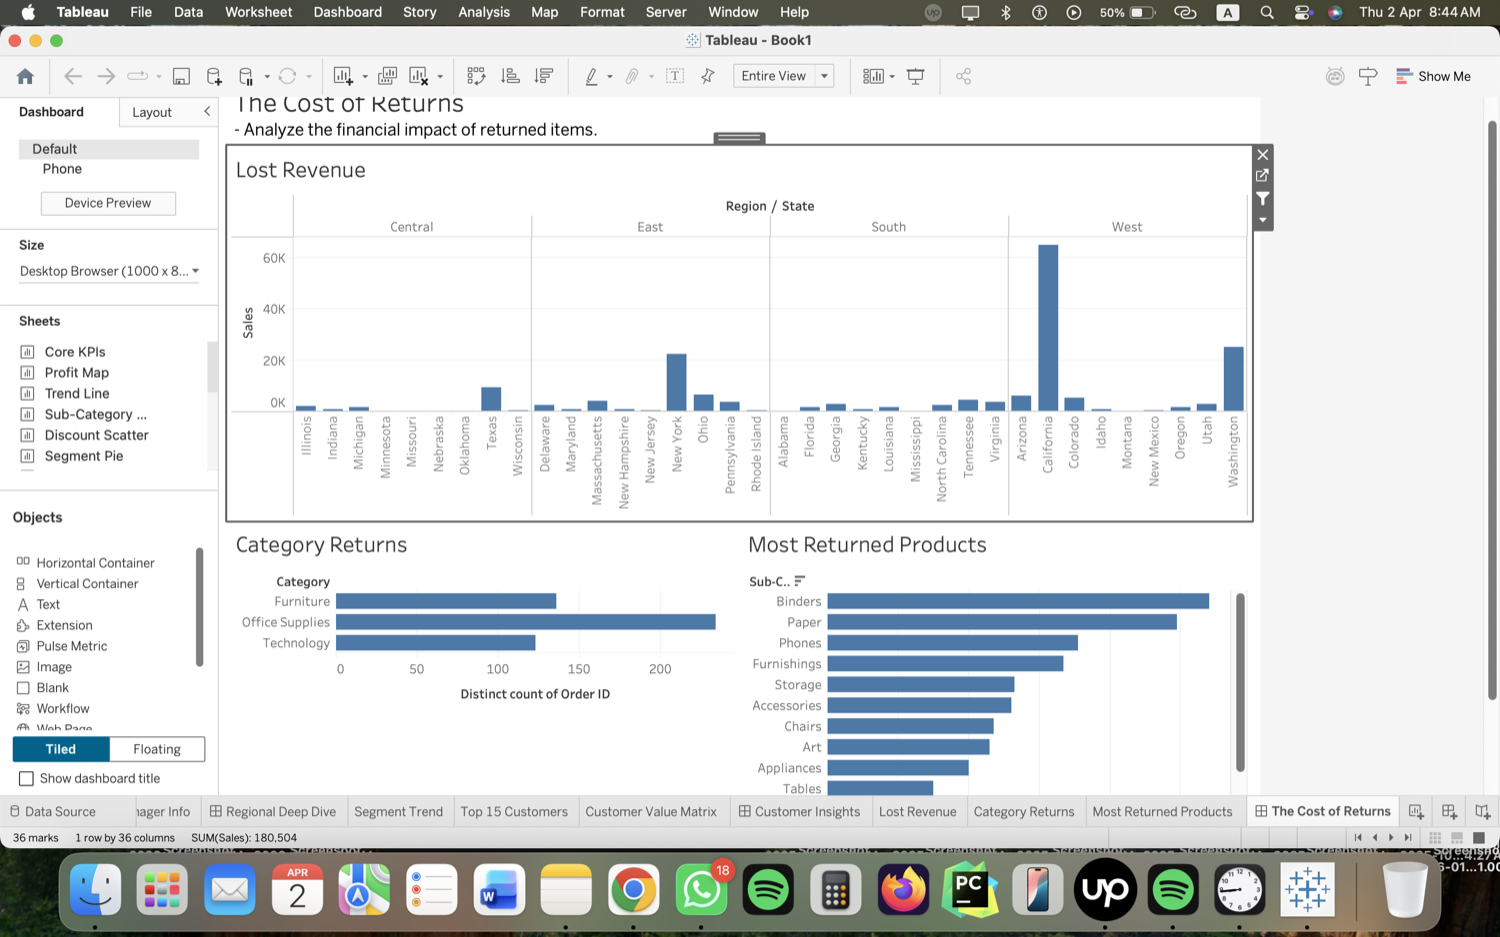The image size is (1500, 937).
Task: Open the Worksheet menu
Action: [258, 12]
